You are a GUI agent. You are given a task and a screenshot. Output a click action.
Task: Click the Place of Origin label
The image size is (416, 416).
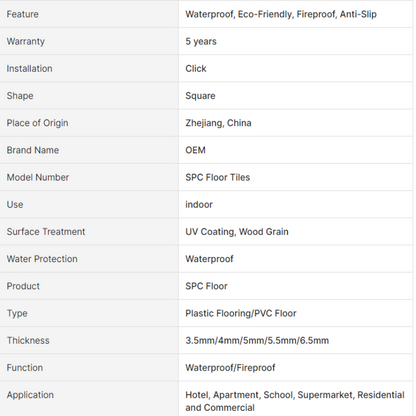pyautogui.click(x=37, y=123)
